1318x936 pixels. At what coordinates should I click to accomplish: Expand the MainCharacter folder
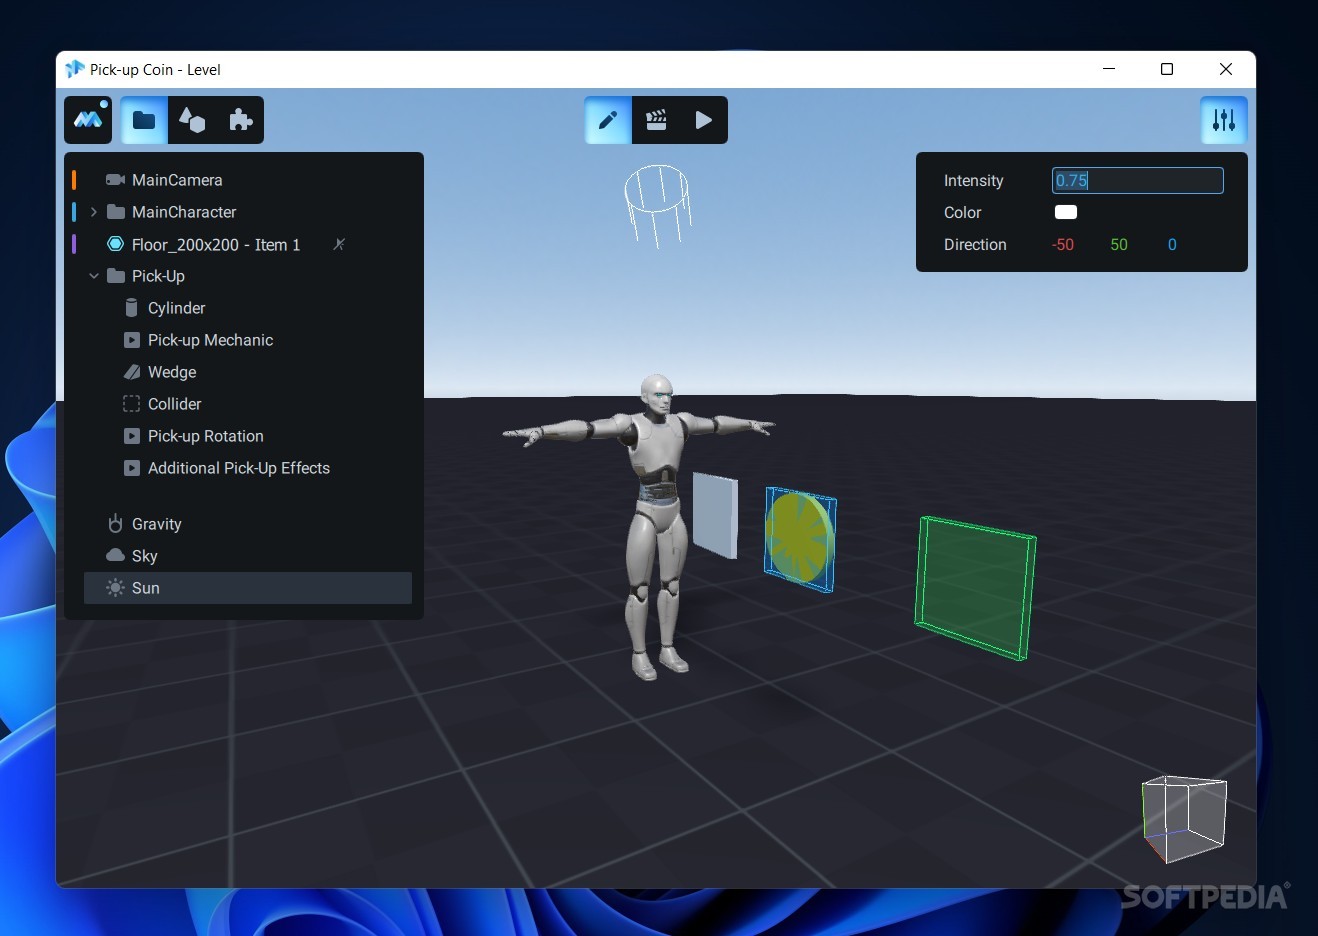point(93,212)
